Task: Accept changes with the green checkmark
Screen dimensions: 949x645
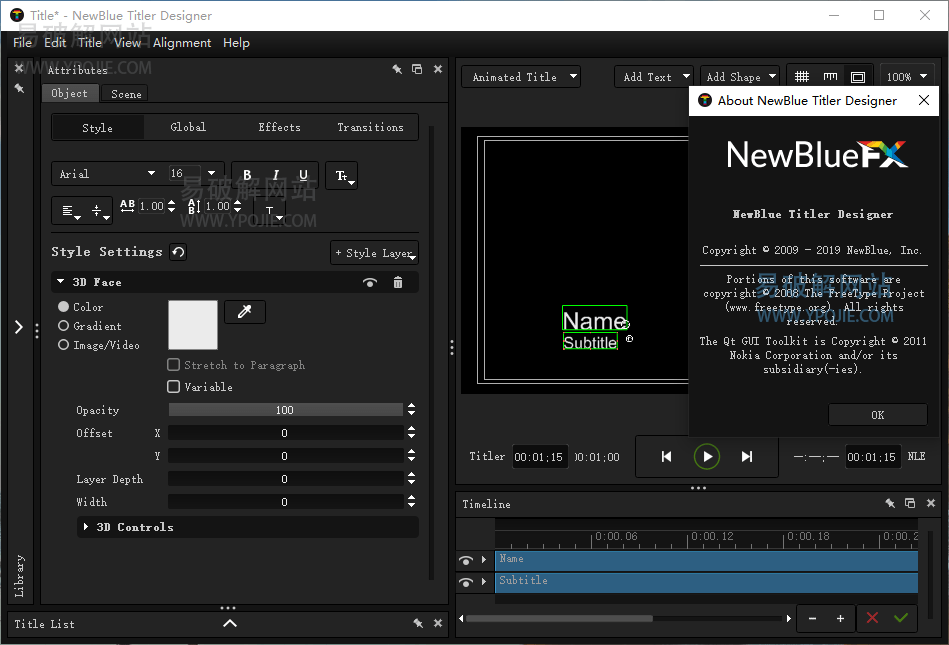Action: pyautogui.click(x=901, y=618)
